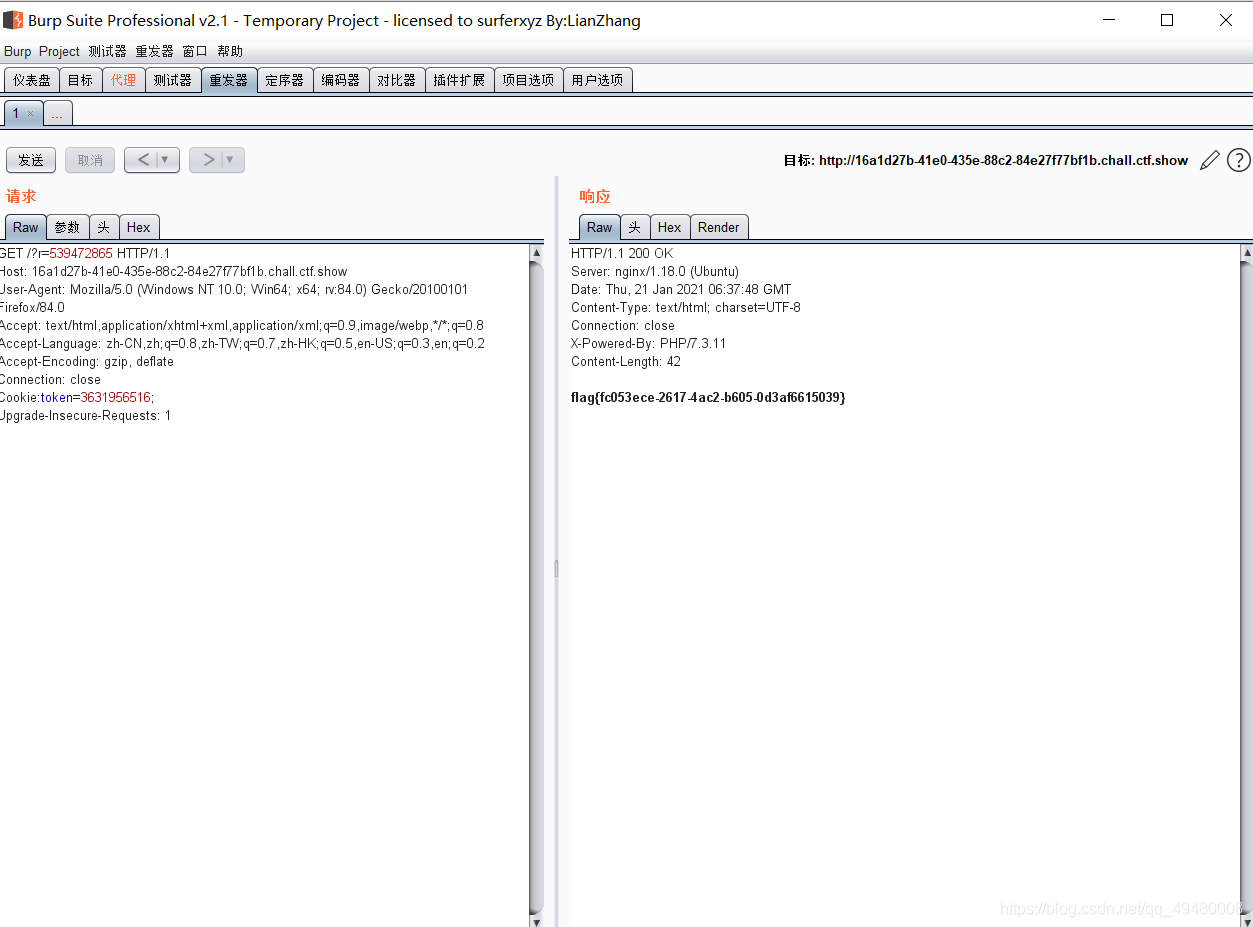
Task: Click the Date header line in response
Action: click(x=681, y=289)
